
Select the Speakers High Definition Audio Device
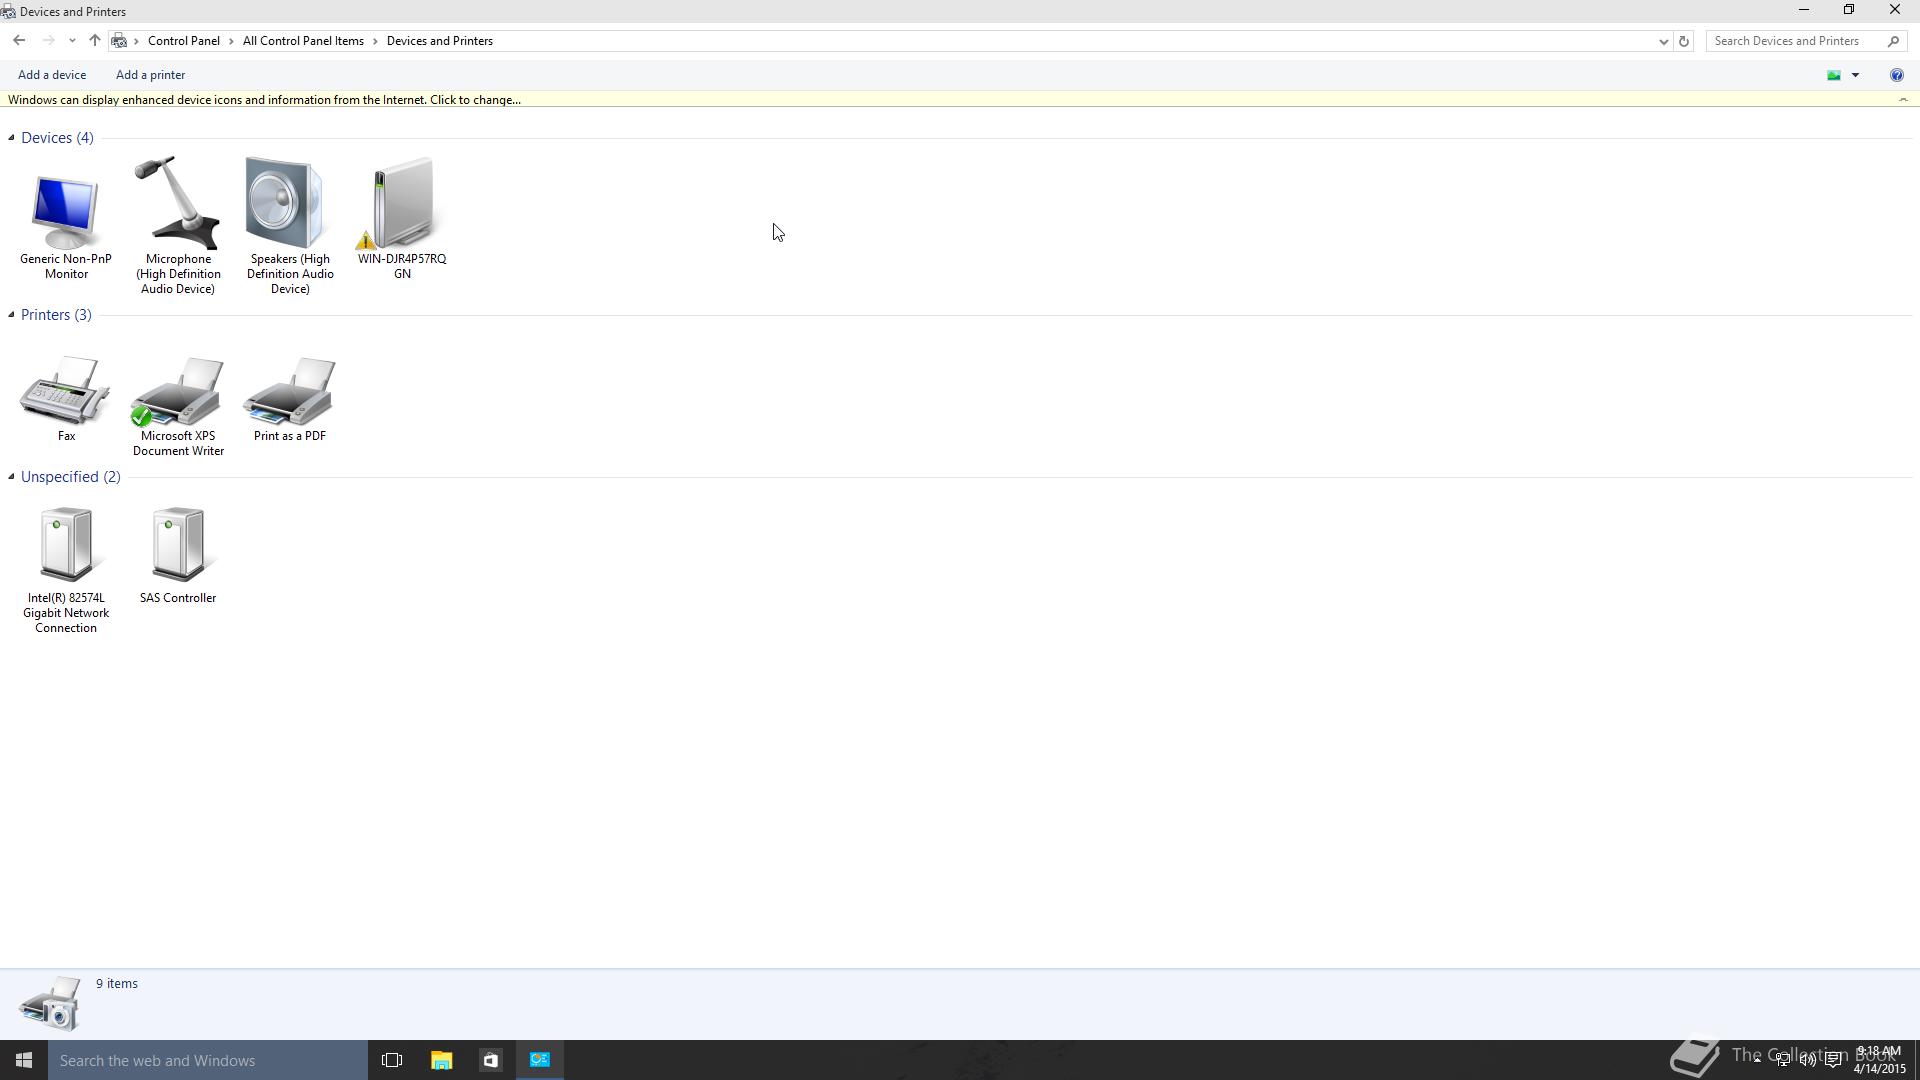tap(290, 225)
